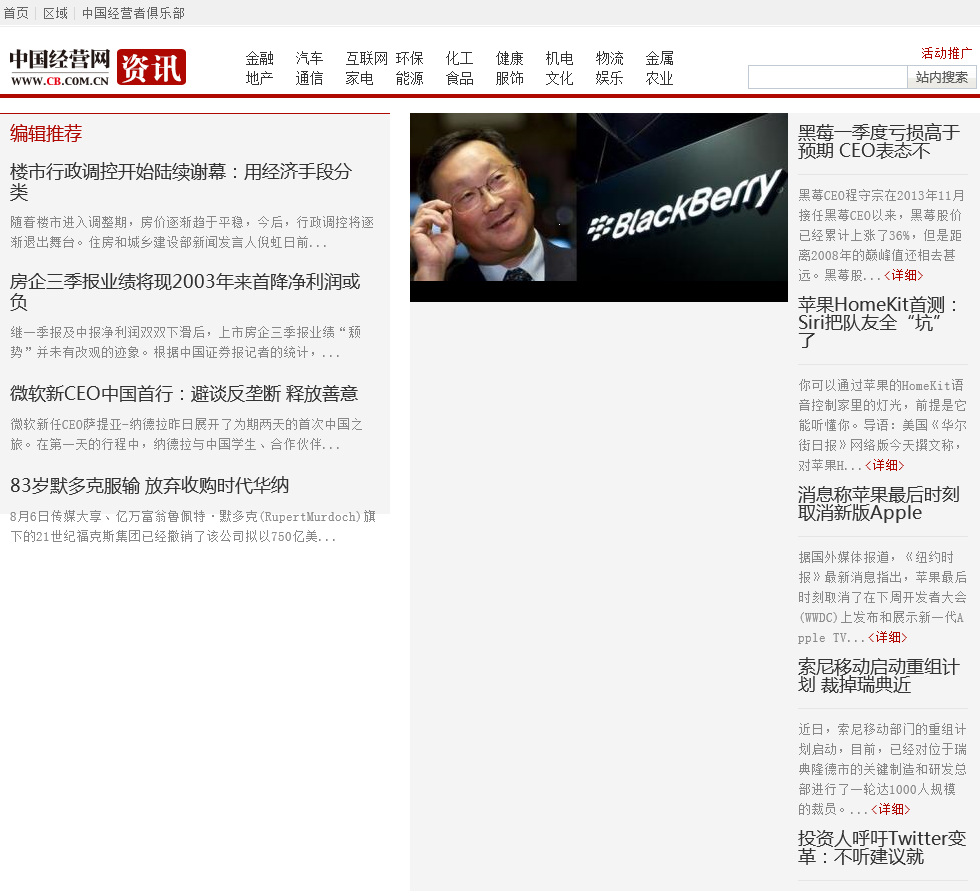This screenshot has width=980, height=891.
Task: Open the 区域 link in top bar
Action: click(x=55, y=13)
